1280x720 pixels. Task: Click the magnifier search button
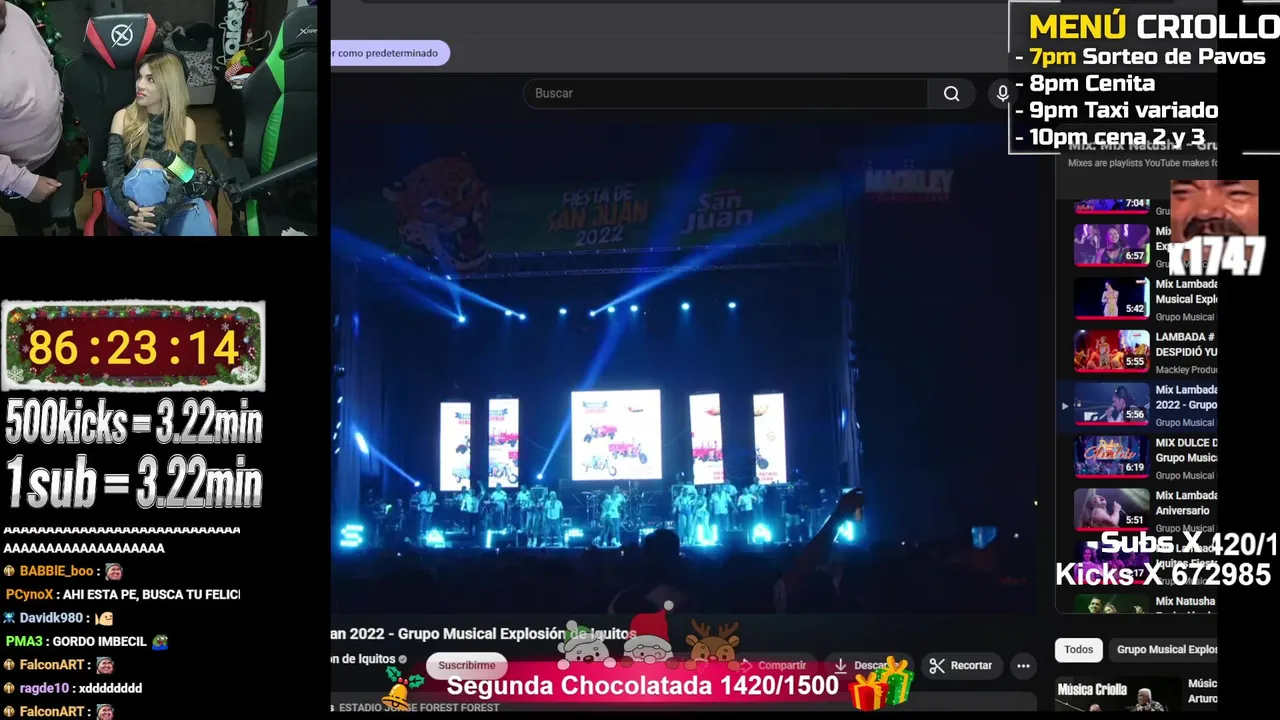[951, 93]
